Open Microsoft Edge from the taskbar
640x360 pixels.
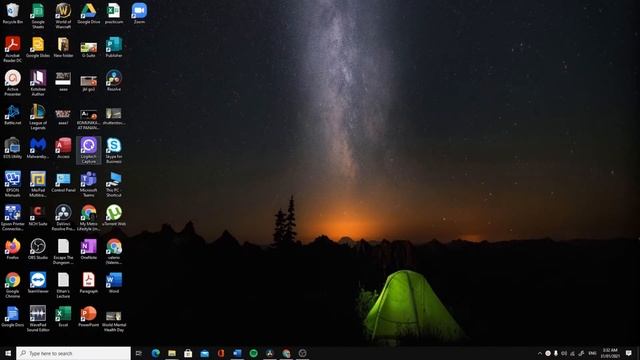156,353
